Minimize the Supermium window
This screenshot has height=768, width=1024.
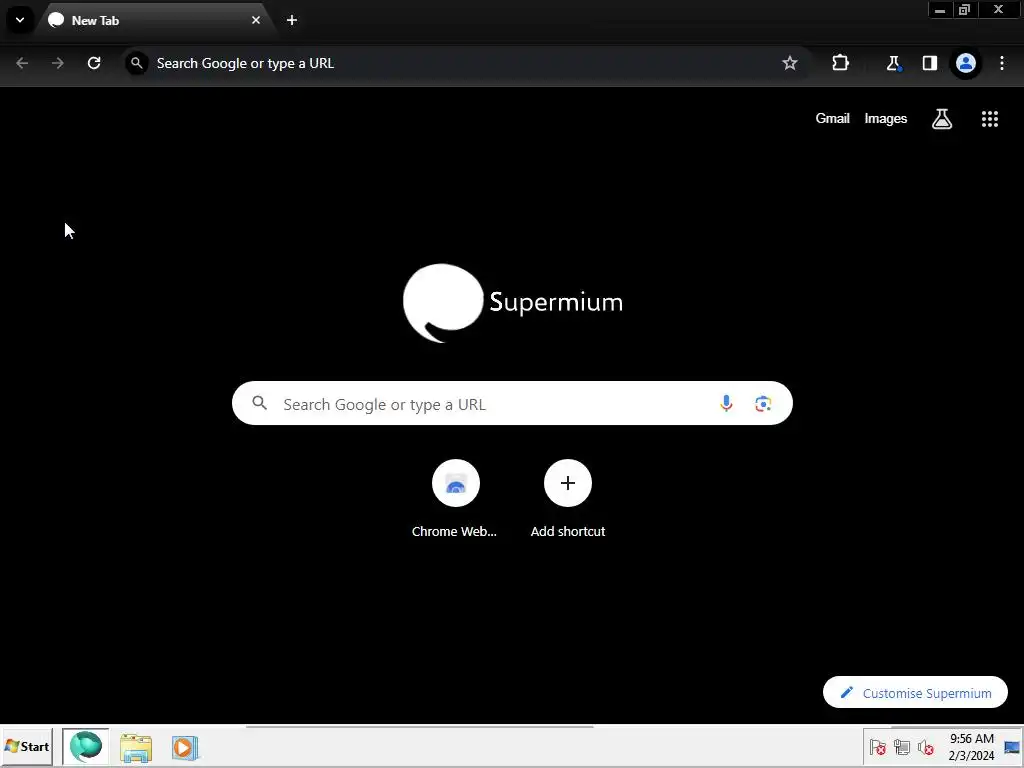[940, 10]
